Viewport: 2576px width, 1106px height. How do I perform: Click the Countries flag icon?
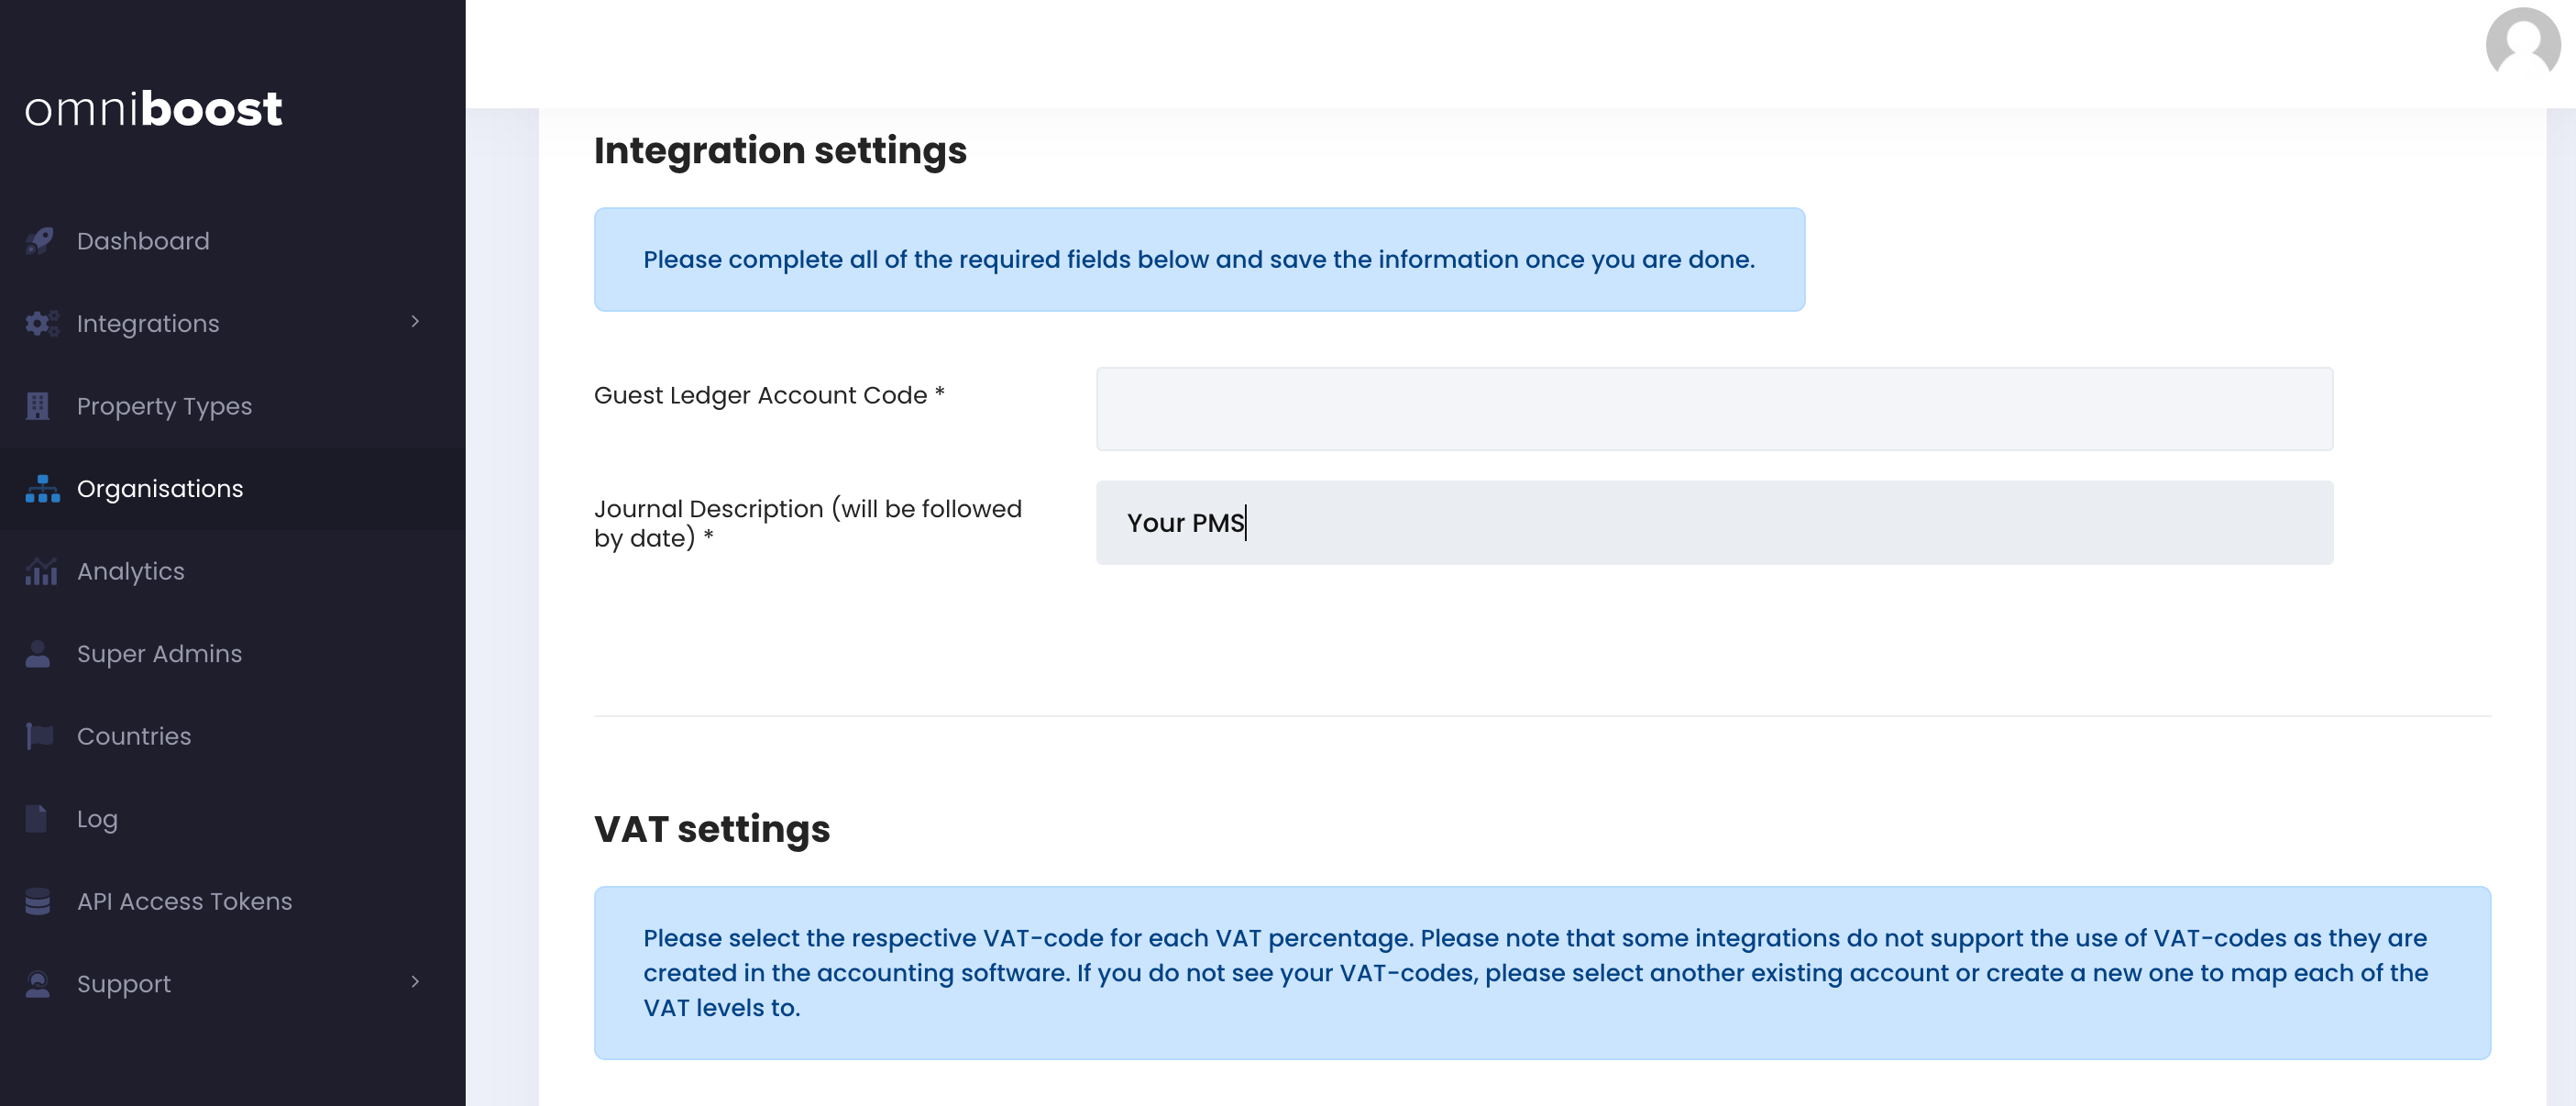[40, 736]
